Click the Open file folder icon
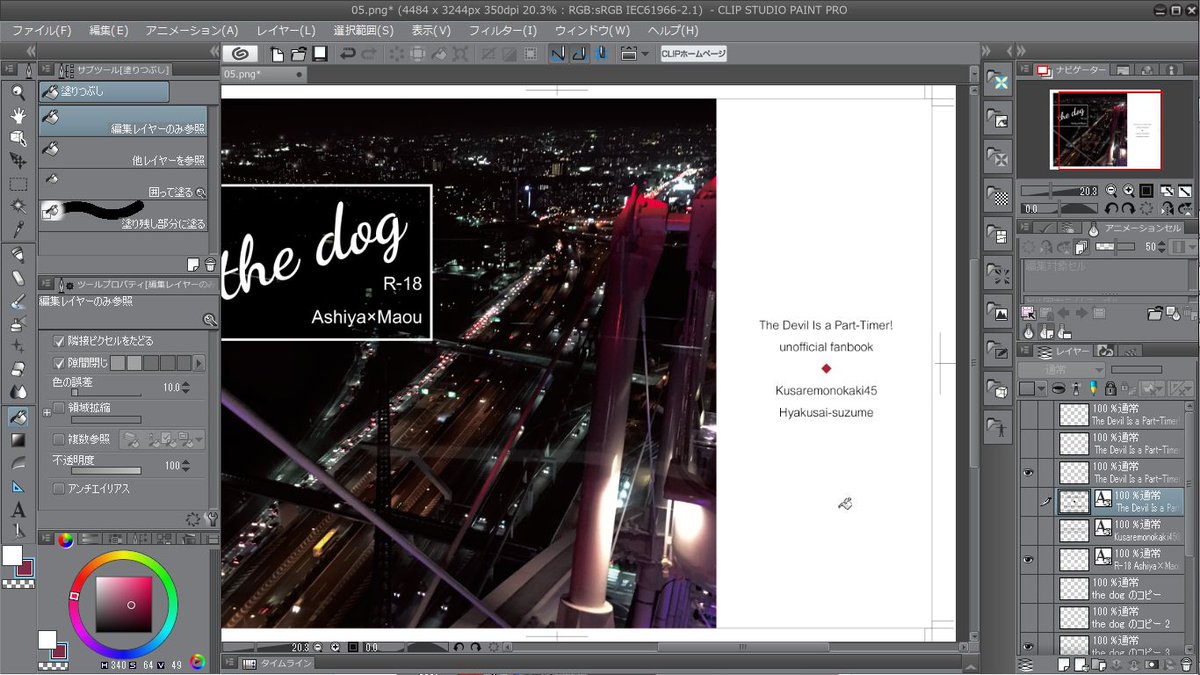The height and width of the screenshot is (675, 1200). 298,53
